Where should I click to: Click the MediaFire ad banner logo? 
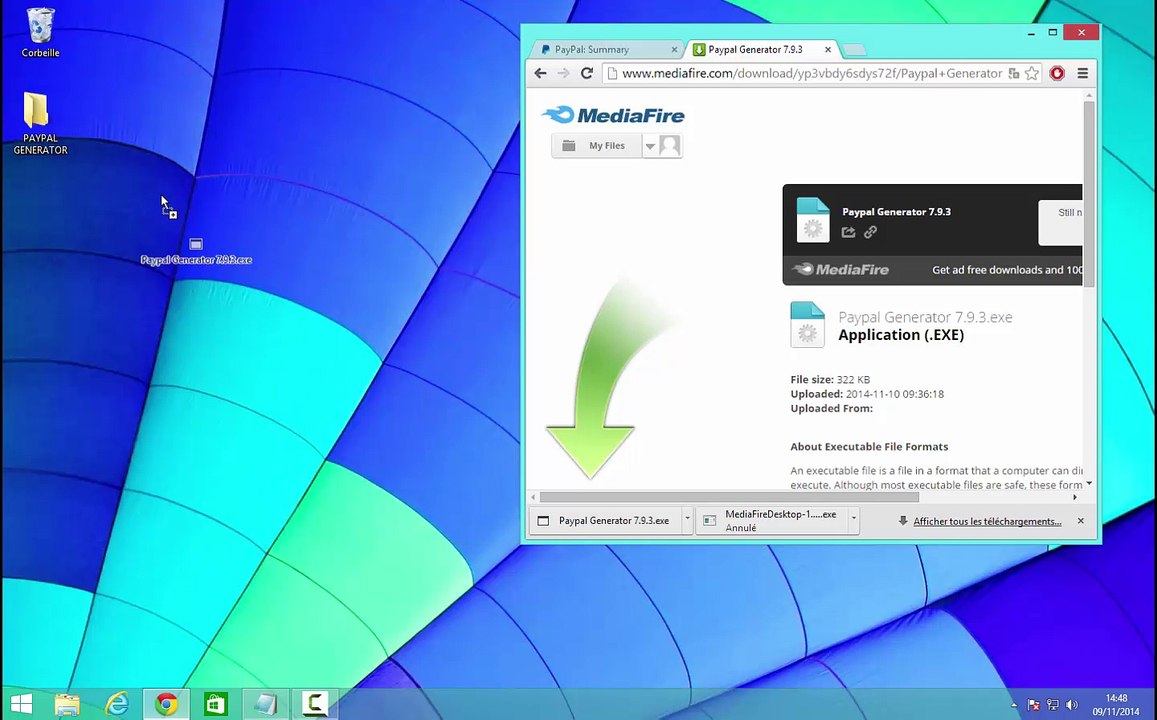click(x=840, y=269)
